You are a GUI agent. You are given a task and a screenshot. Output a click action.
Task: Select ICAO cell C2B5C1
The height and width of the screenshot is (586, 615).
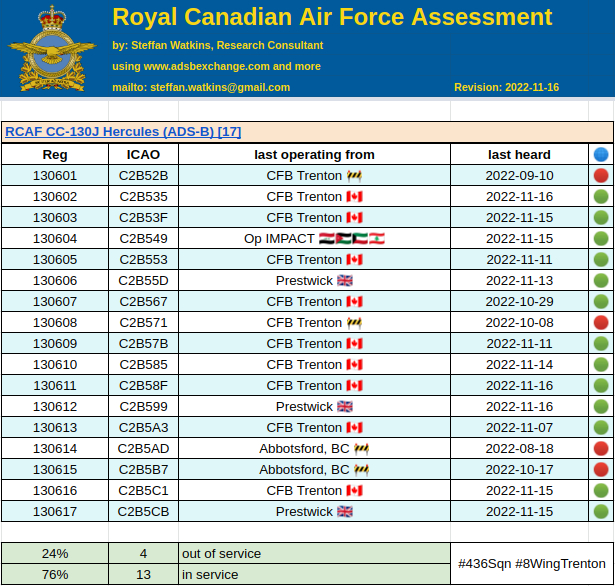click(143, 490)
